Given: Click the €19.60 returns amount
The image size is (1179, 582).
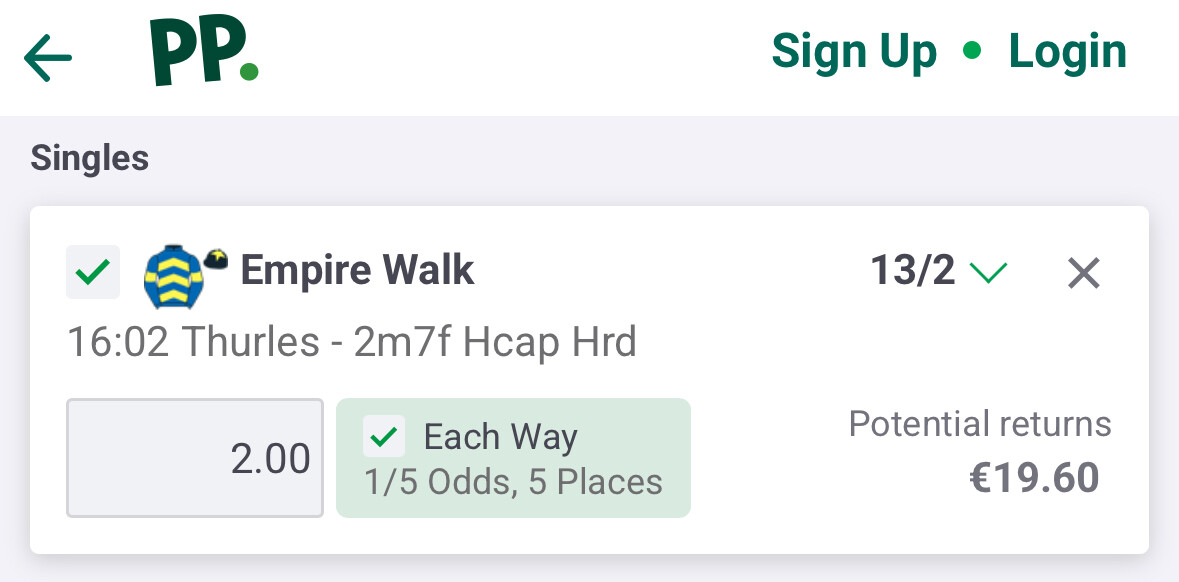Looking at the screenshot, I should point(1034,478).
